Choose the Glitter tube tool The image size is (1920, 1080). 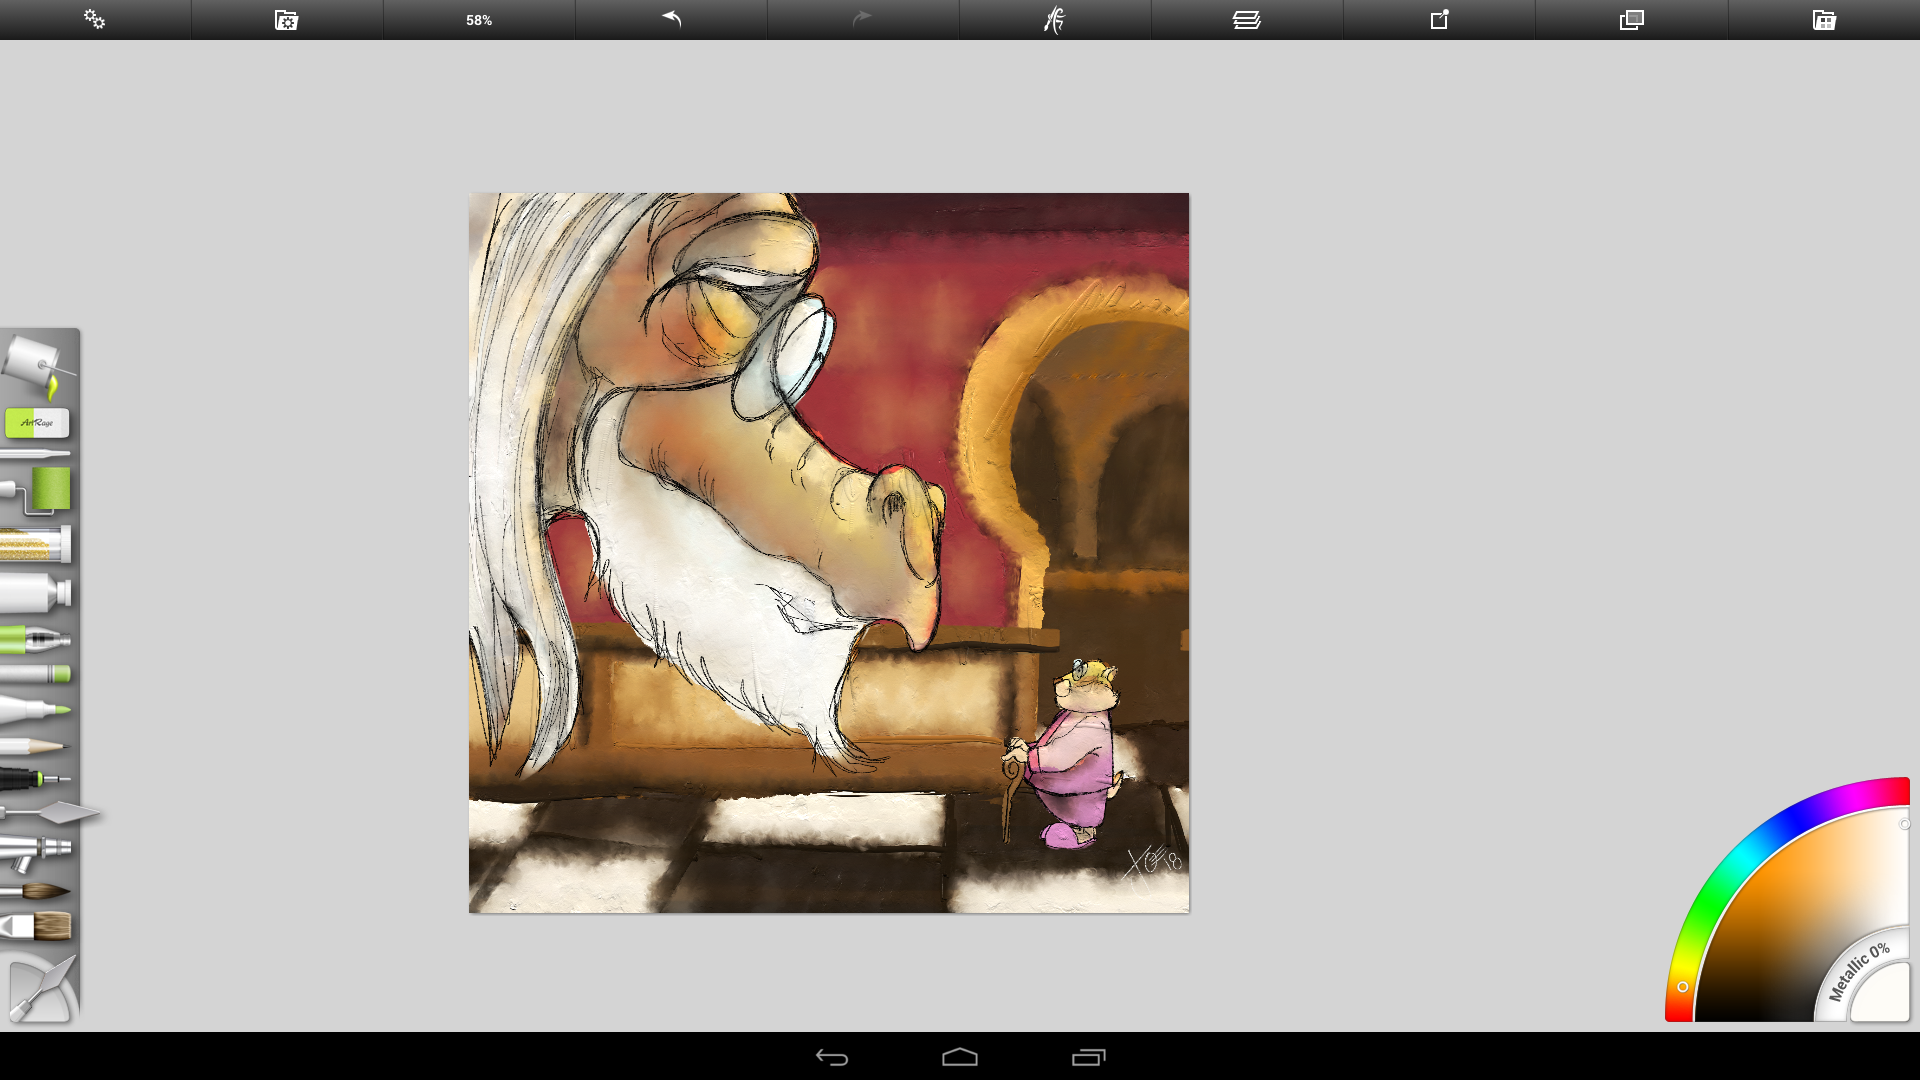click(x=36, y=545)
